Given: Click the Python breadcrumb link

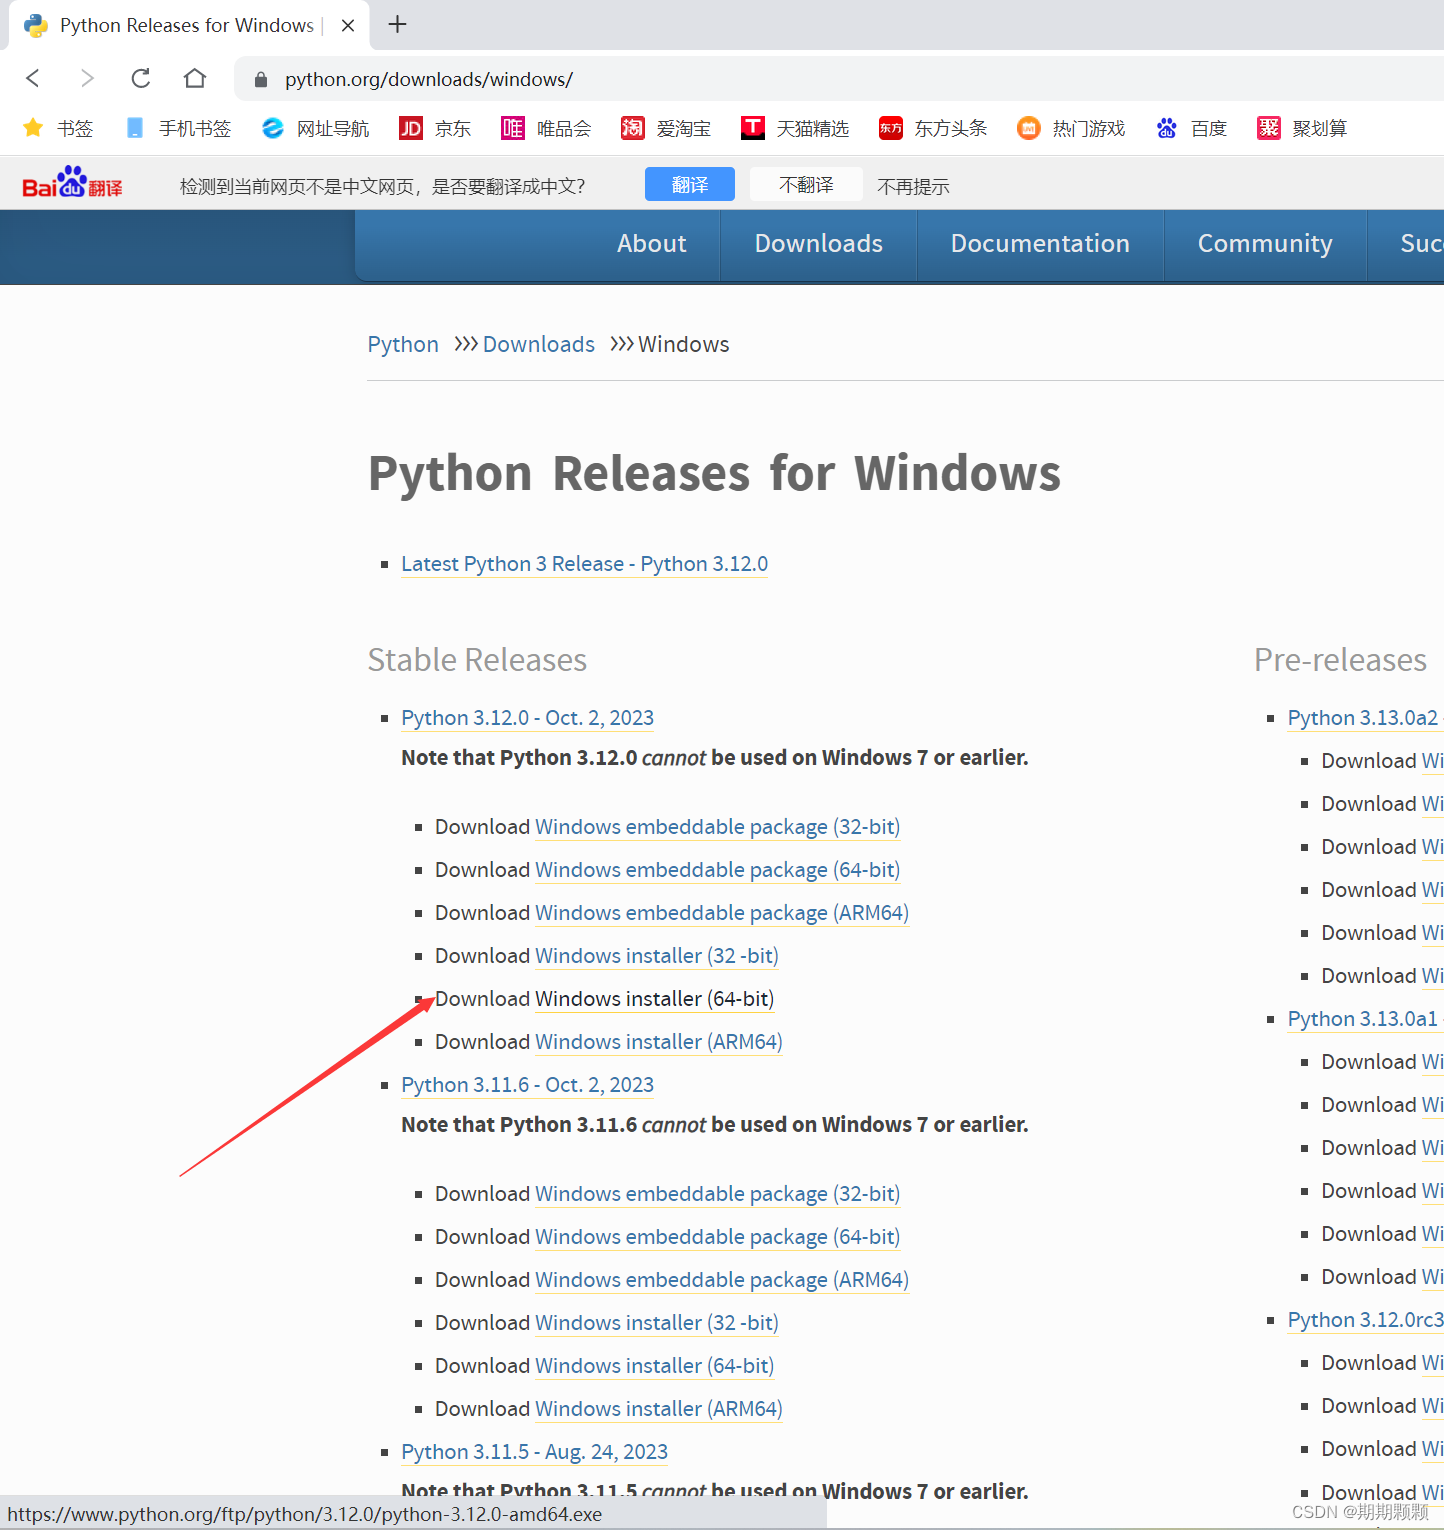Looking at the screenshot, I should coord(403,344).
